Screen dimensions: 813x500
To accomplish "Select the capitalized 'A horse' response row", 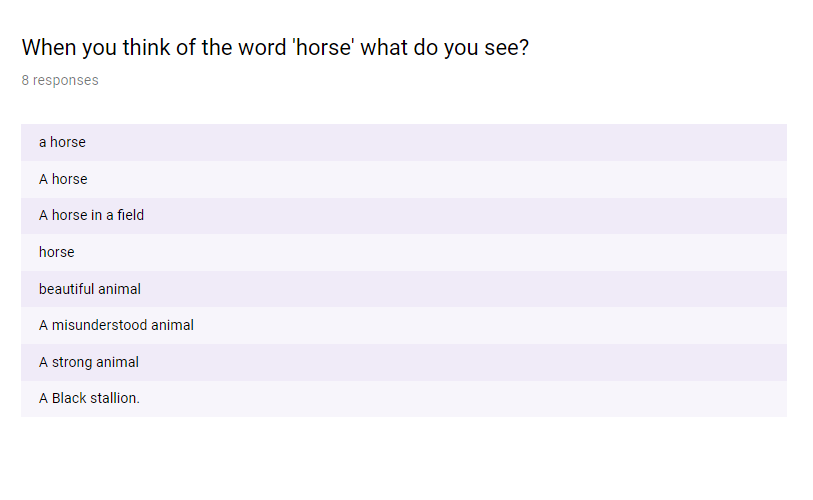I will (63, 179).
